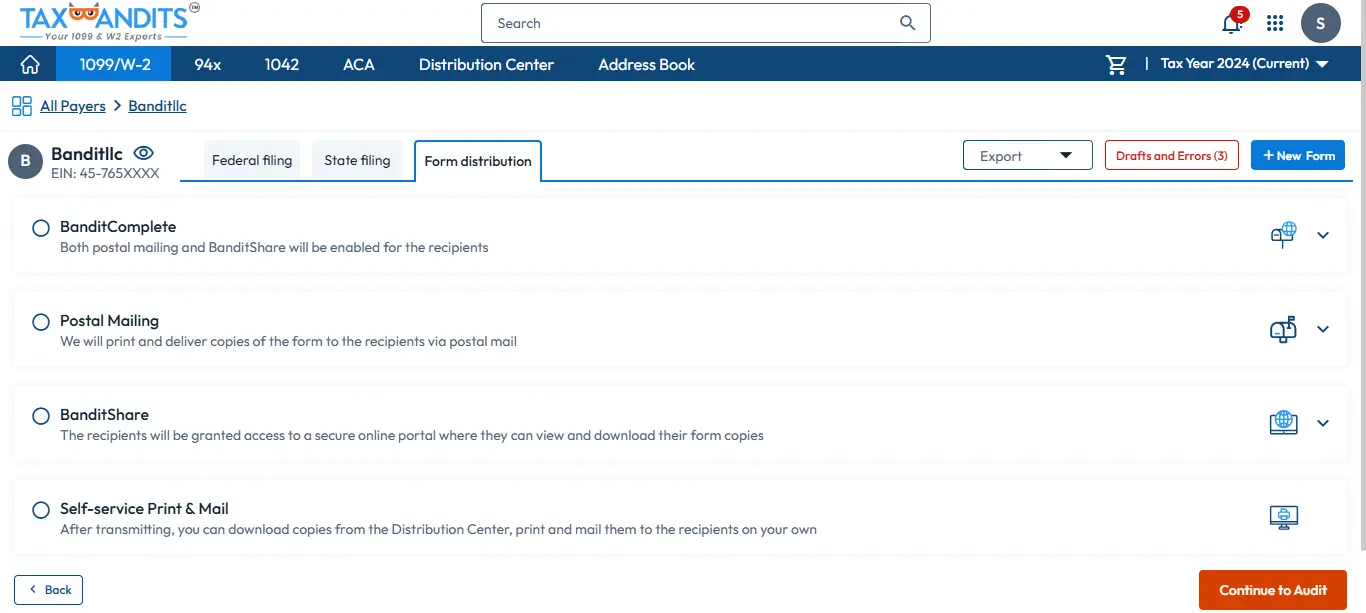The width and height of the screenshot is (1366, 613).
Task: Click 'The recipients will be granted access' description
Action: pos(412,435)
